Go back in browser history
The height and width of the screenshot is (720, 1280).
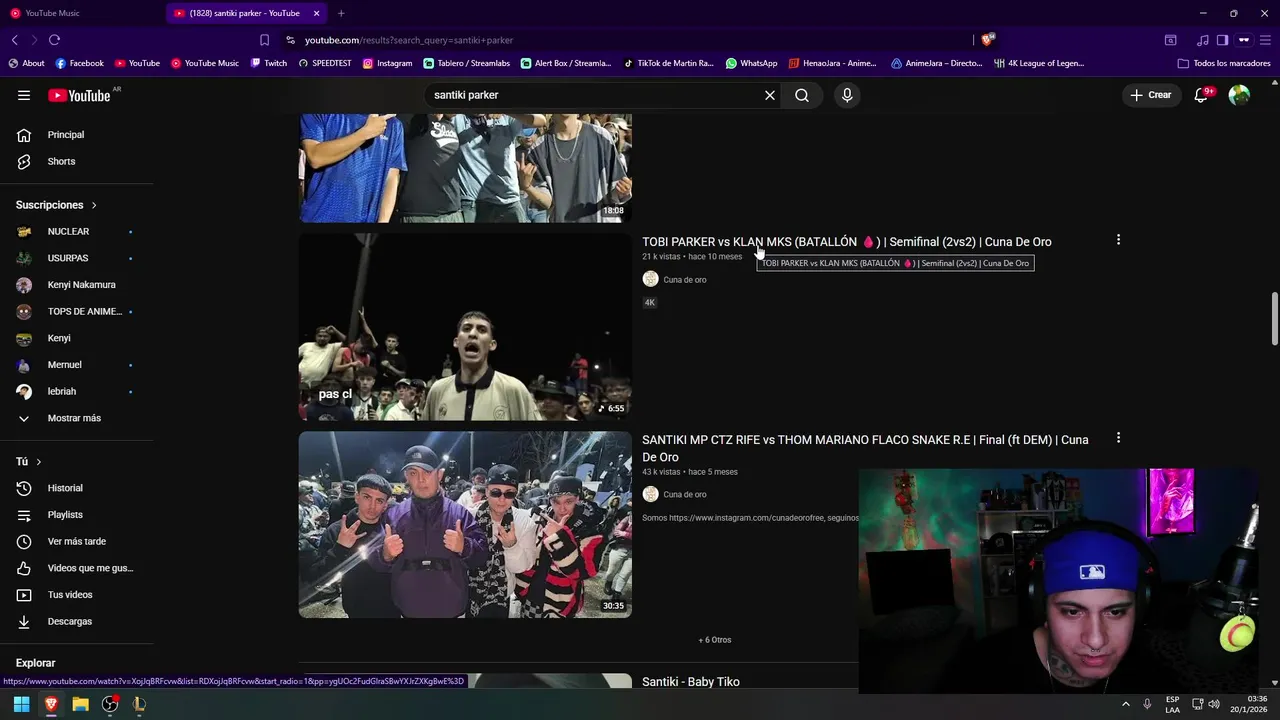tap(15, 40)
